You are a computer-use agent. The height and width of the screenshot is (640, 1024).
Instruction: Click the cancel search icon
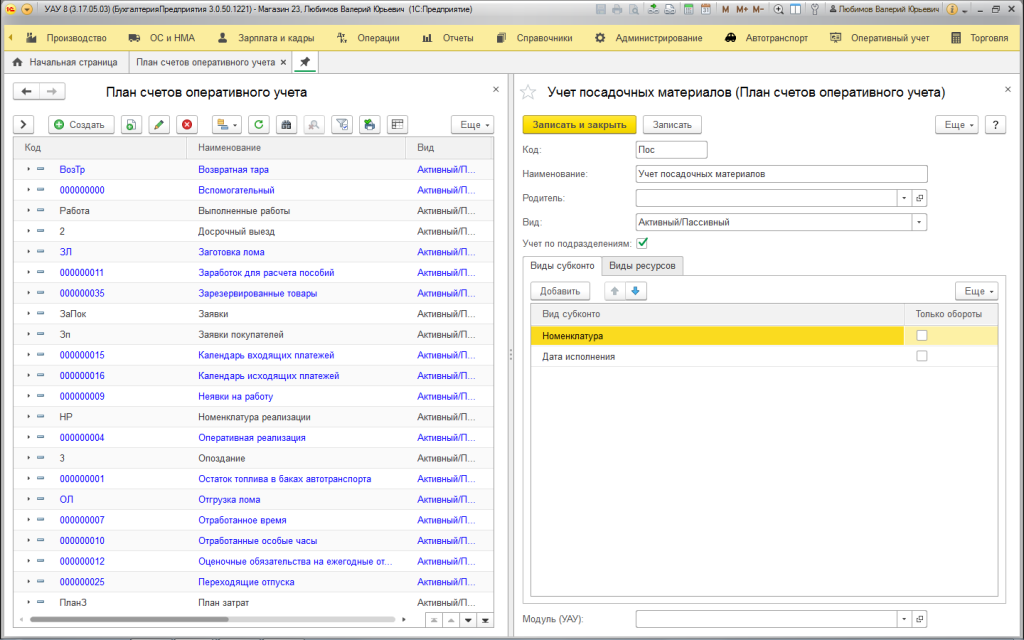314,125
